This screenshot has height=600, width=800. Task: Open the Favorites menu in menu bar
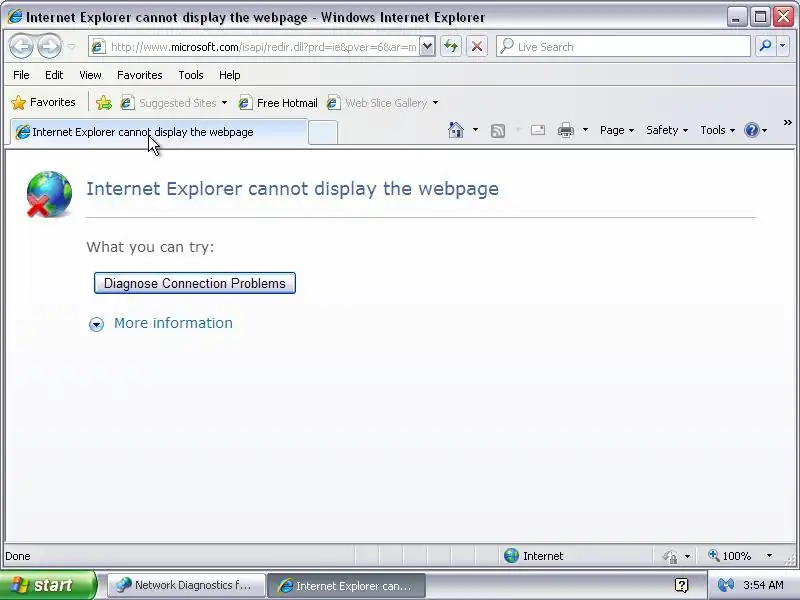click(139, 75)
